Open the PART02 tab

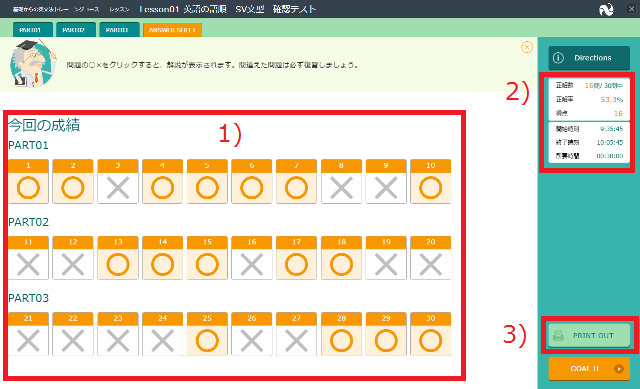(x=76, y=30)
